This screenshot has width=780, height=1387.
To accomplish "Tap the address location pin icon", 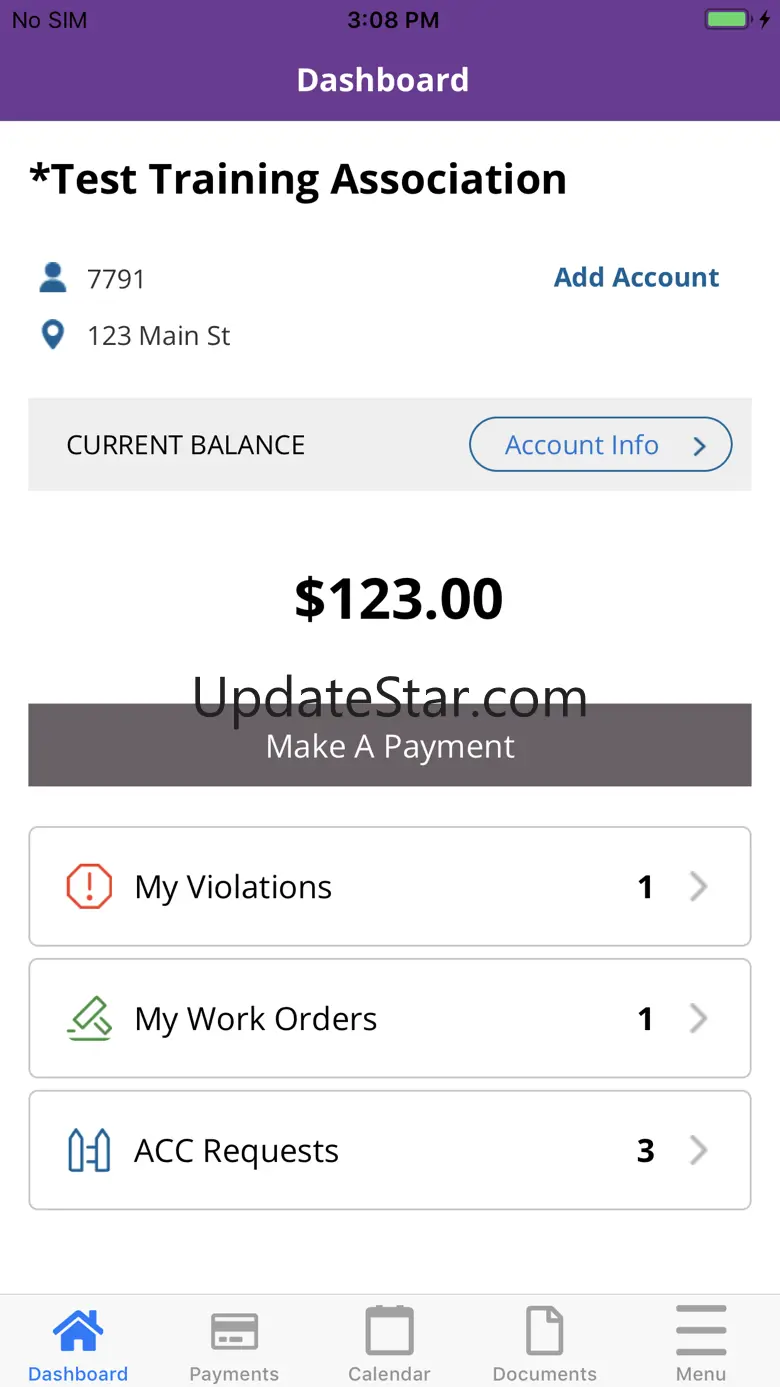I will 53,335.
